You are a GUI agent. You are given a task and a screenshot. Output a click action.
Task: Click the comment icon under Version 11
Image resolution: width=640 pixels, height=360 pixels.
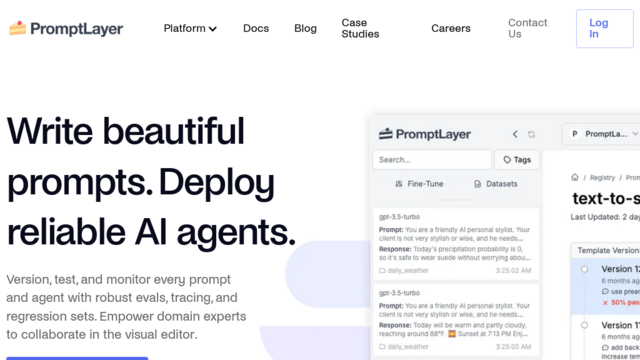click(x=605, y=347)
